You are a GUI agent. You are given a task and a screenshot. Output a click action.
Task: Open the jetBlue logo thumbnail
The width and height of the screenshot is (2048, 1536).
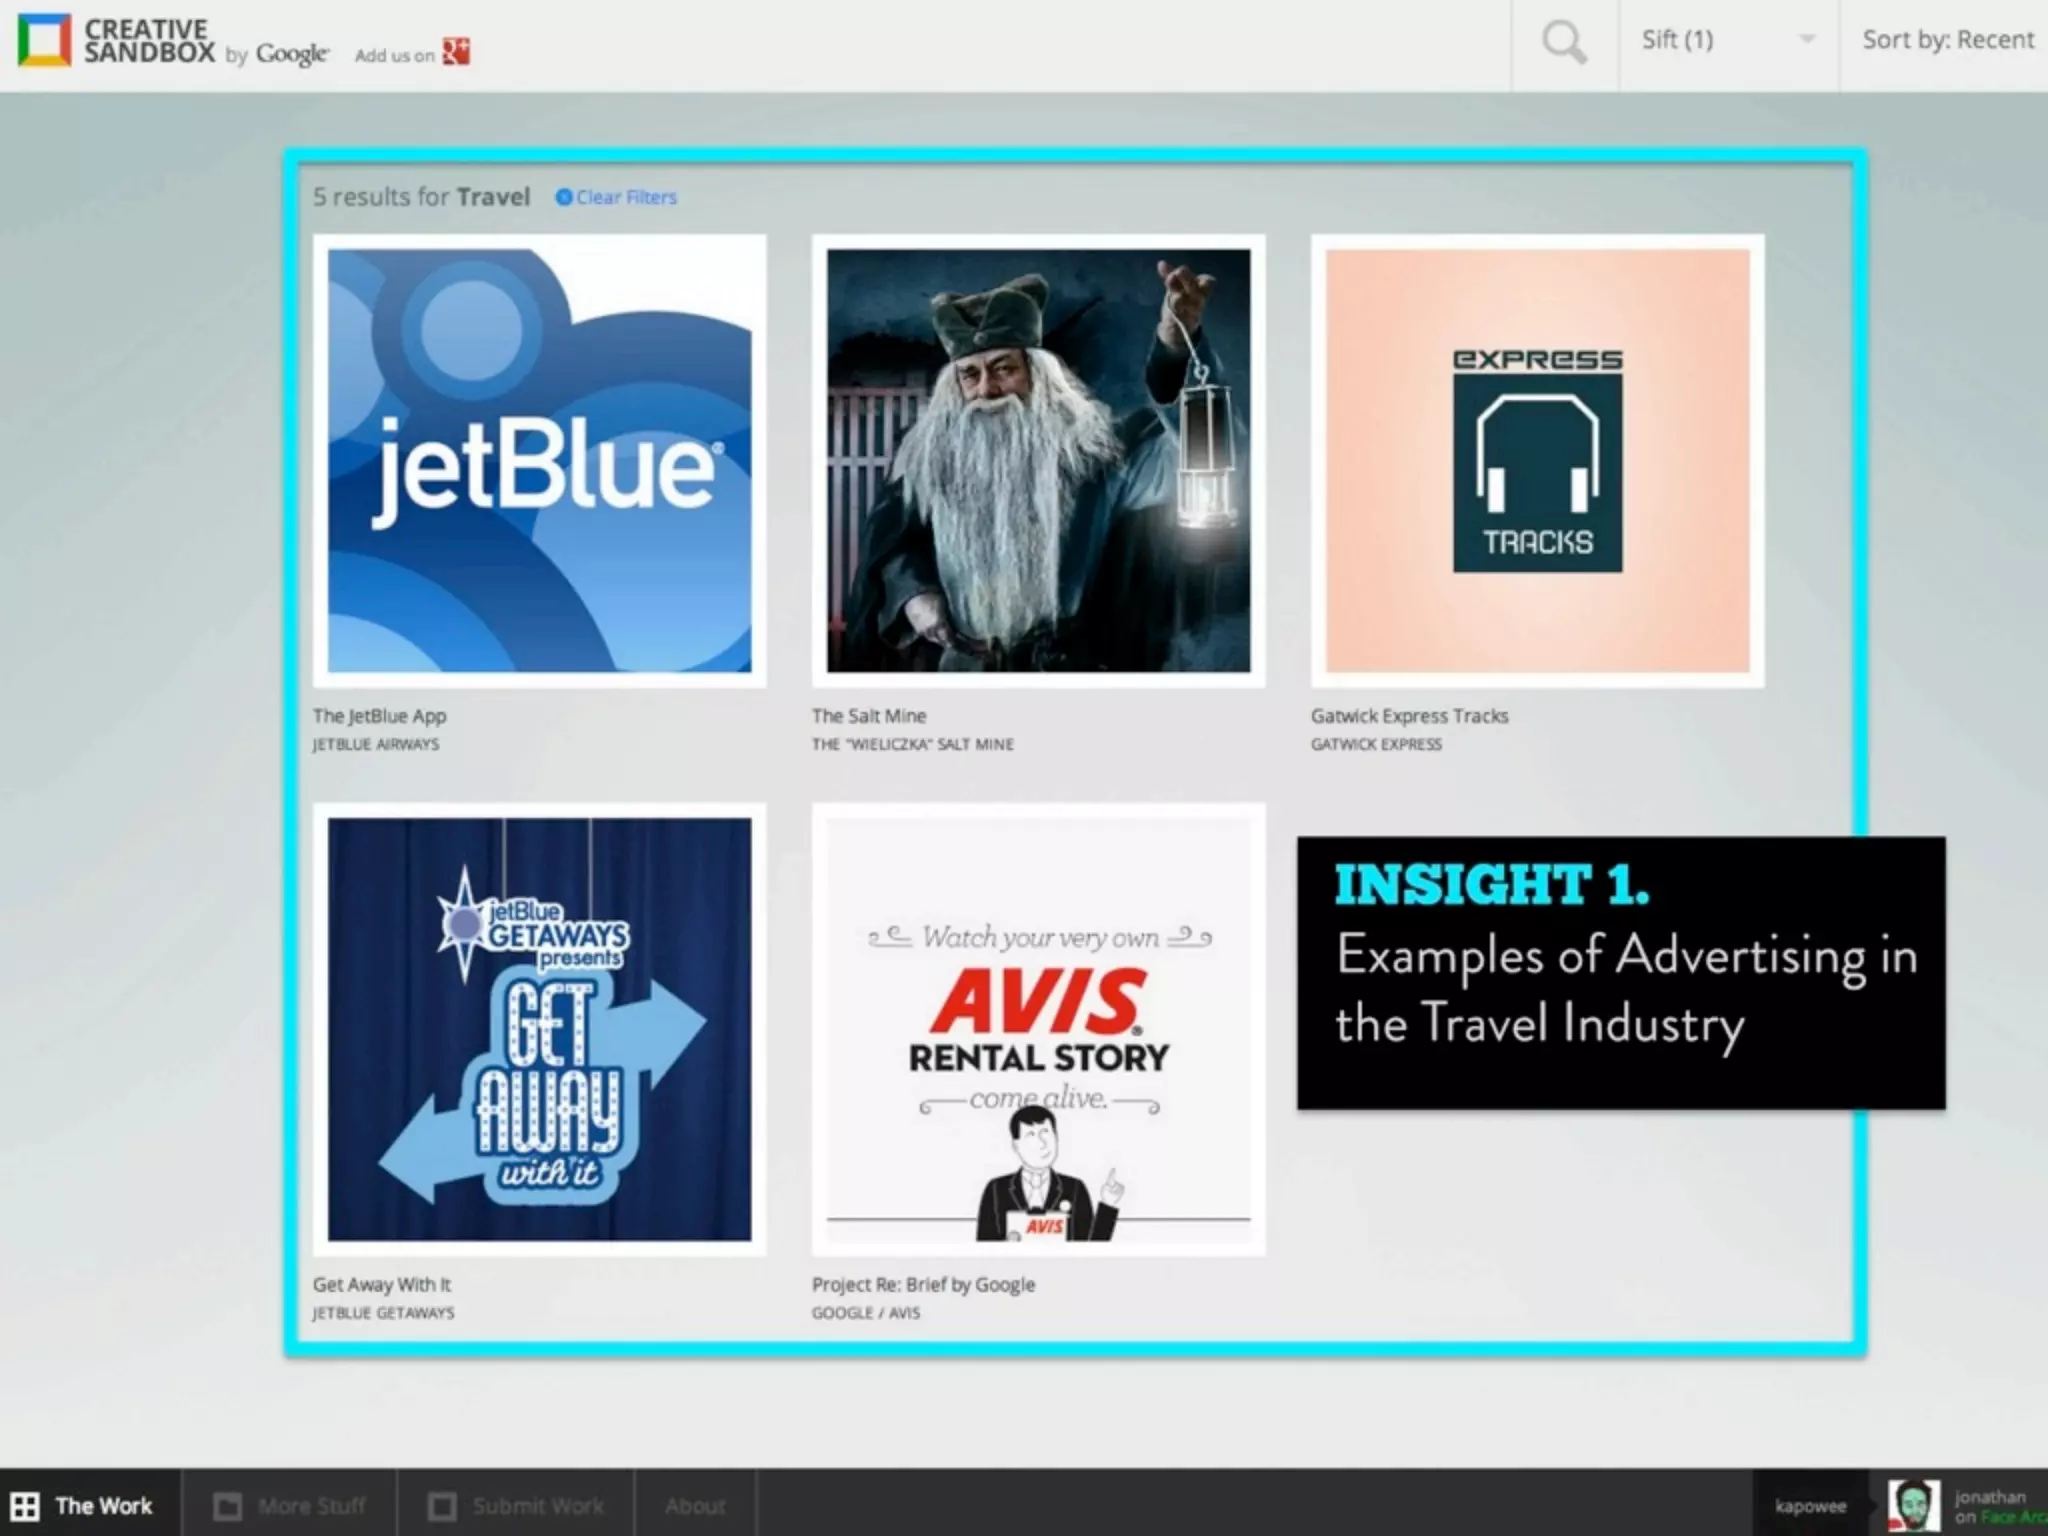[x=539, y=461]
